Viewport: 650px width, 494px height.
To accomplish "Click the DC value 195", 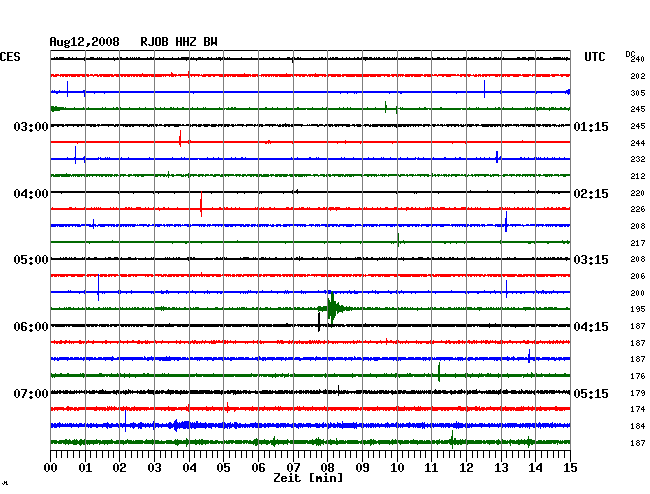I will click(x=638, y=309).
